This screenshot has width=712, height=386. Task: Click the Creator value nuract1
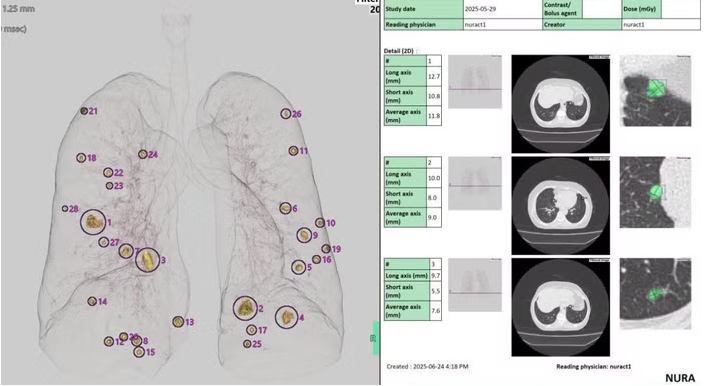633,25
